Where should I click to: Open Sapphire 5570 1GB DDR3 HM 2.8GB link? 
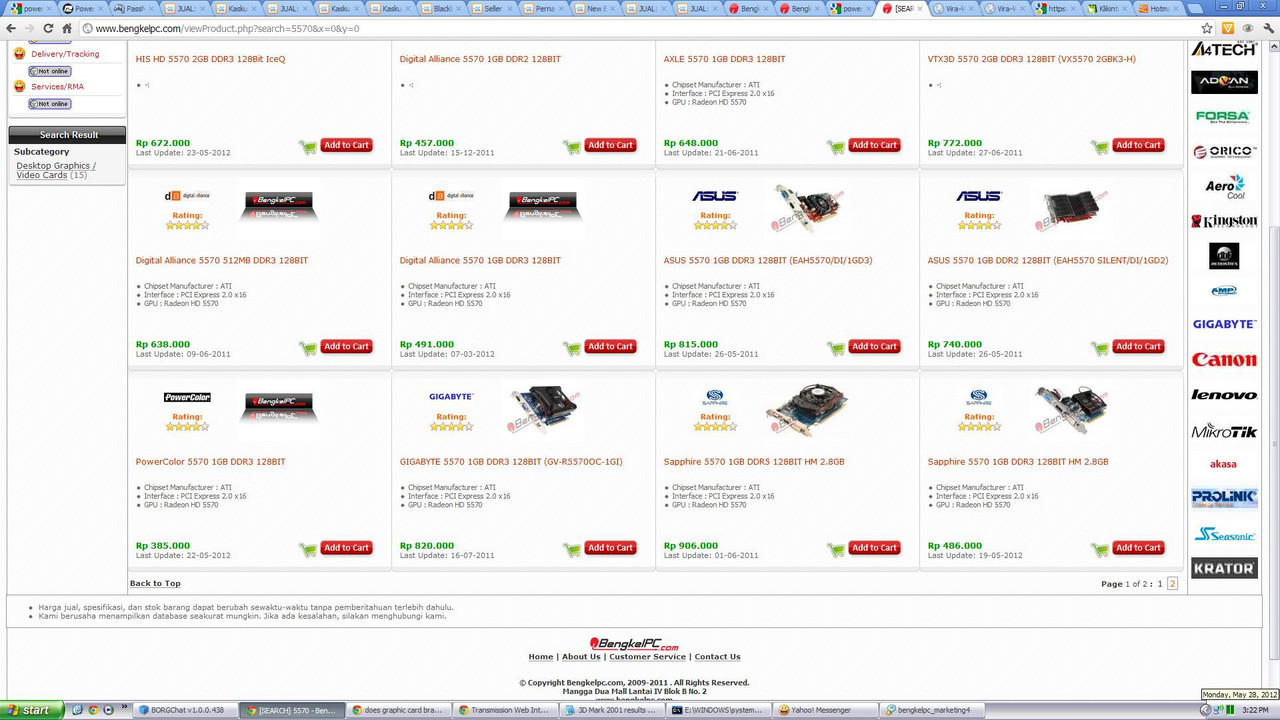click(1018, 462)
